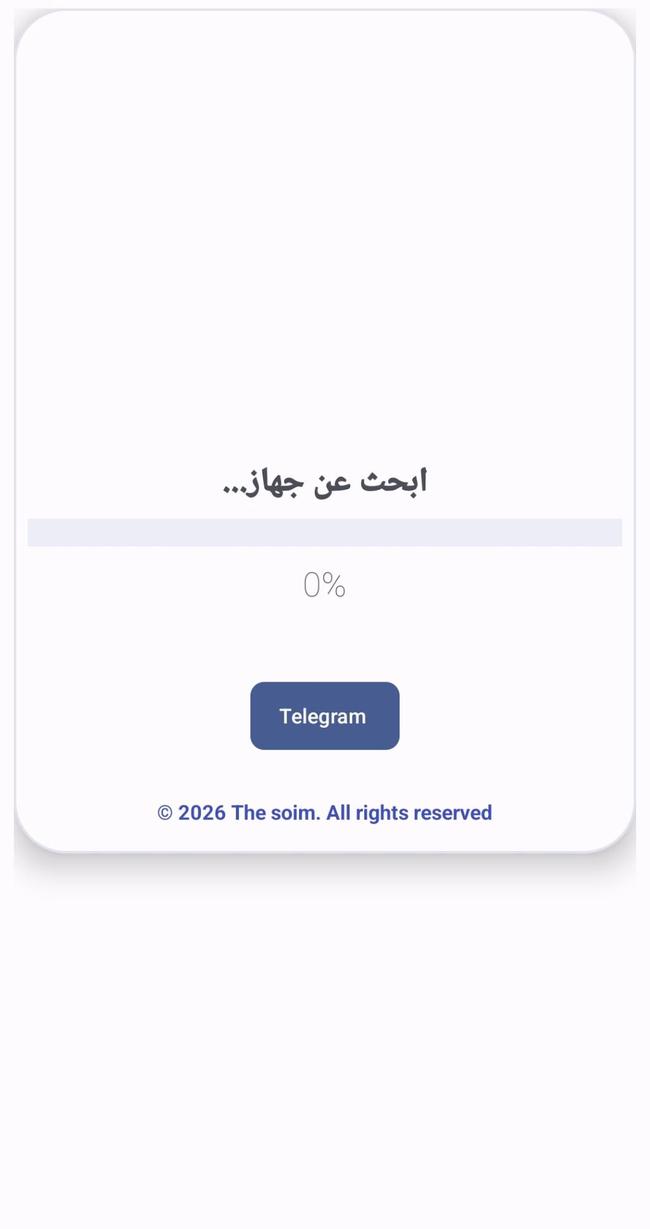Viewport: 650px width, 1229px height.
Task: Click the ellipsis after the Arabic heading
Action: coord(232,490)
